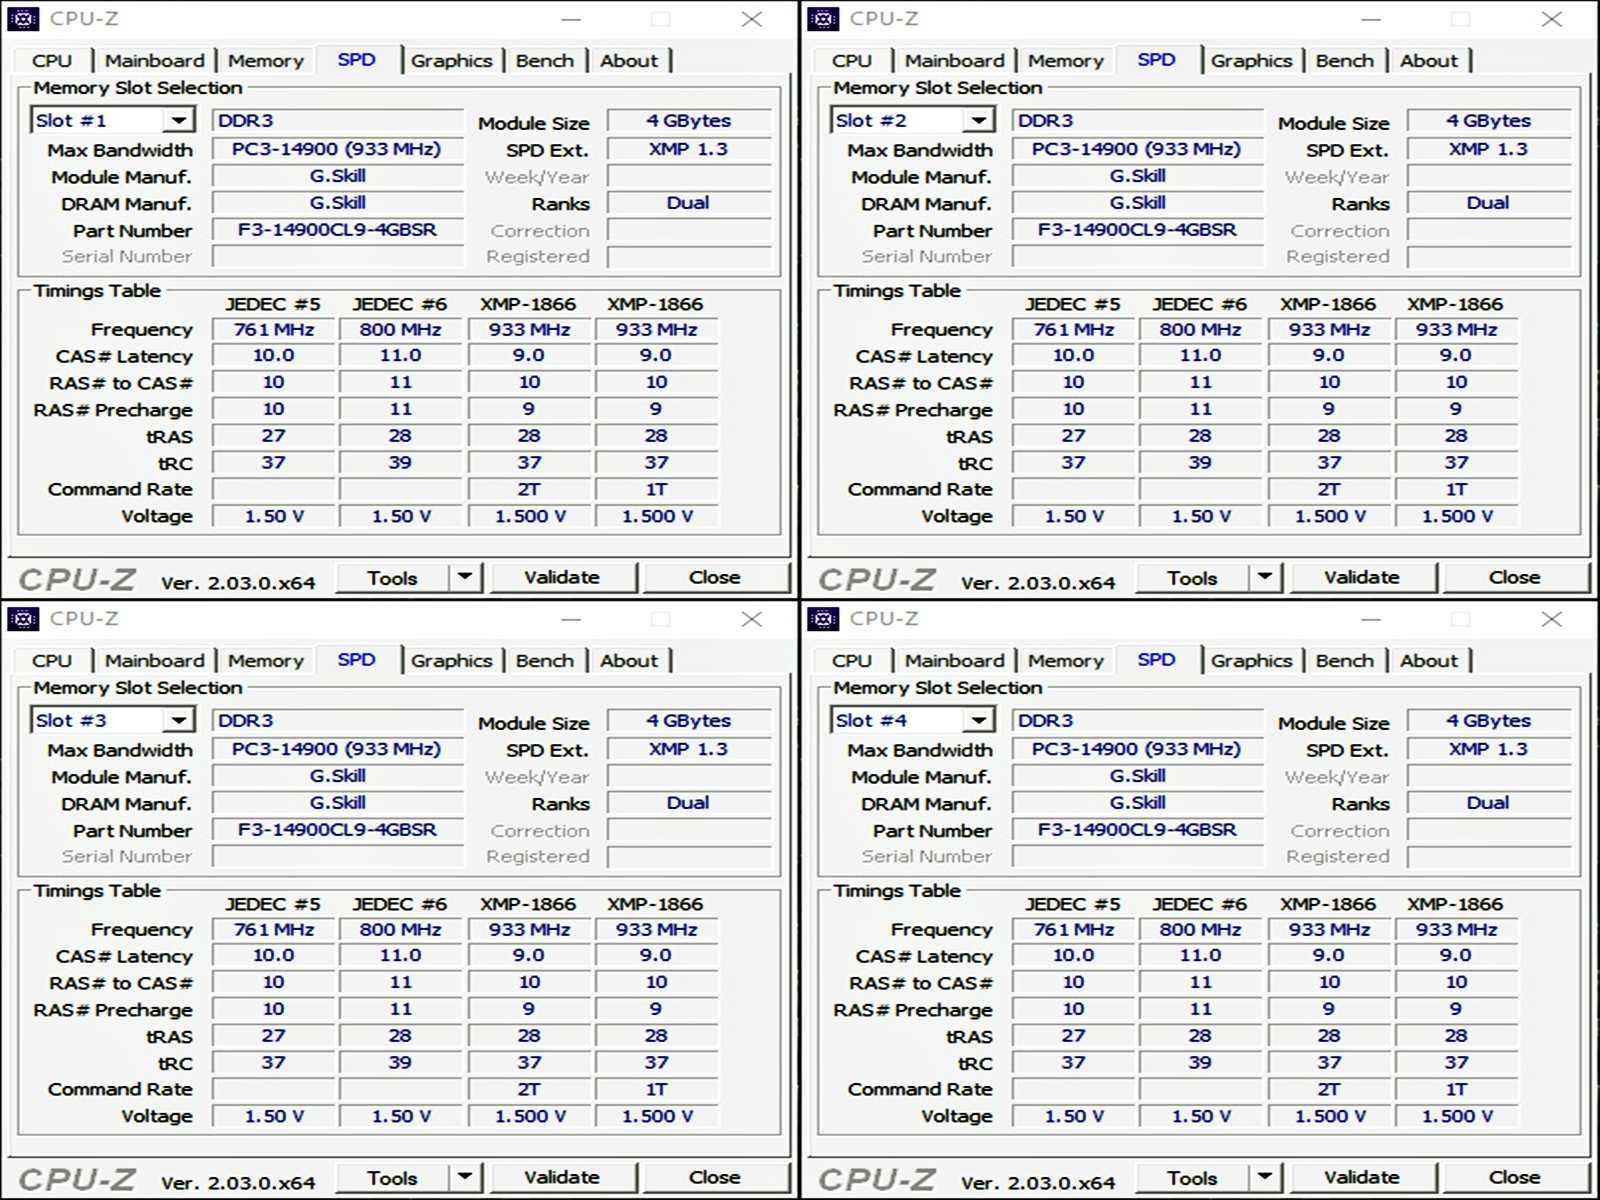The height and width of the screenshot is (1200, 1600).
Task: Click the Tools button in the Slot #1 window
Action: click(392, 577)
